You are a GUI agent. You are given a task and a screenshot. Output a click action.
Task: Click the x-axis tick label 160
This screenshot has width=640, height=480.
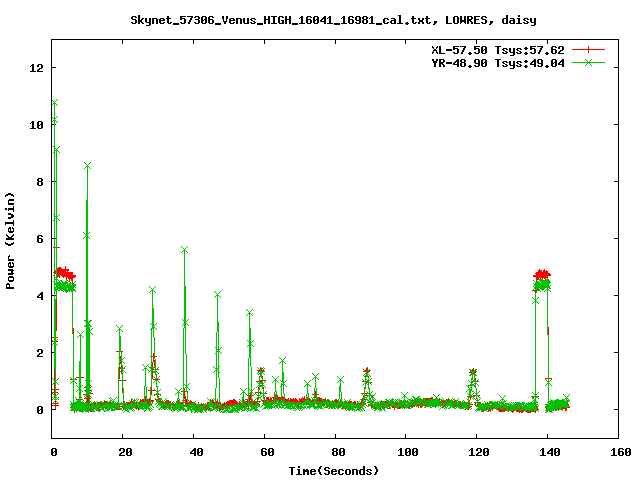[621, 452]
